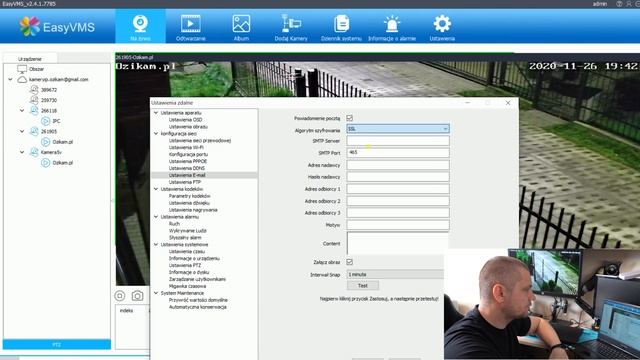This screenshot has height=360, width=640.
Task: Click into the Adres nadawcy field
Action: pyautogui.click(x=398, y=165)
